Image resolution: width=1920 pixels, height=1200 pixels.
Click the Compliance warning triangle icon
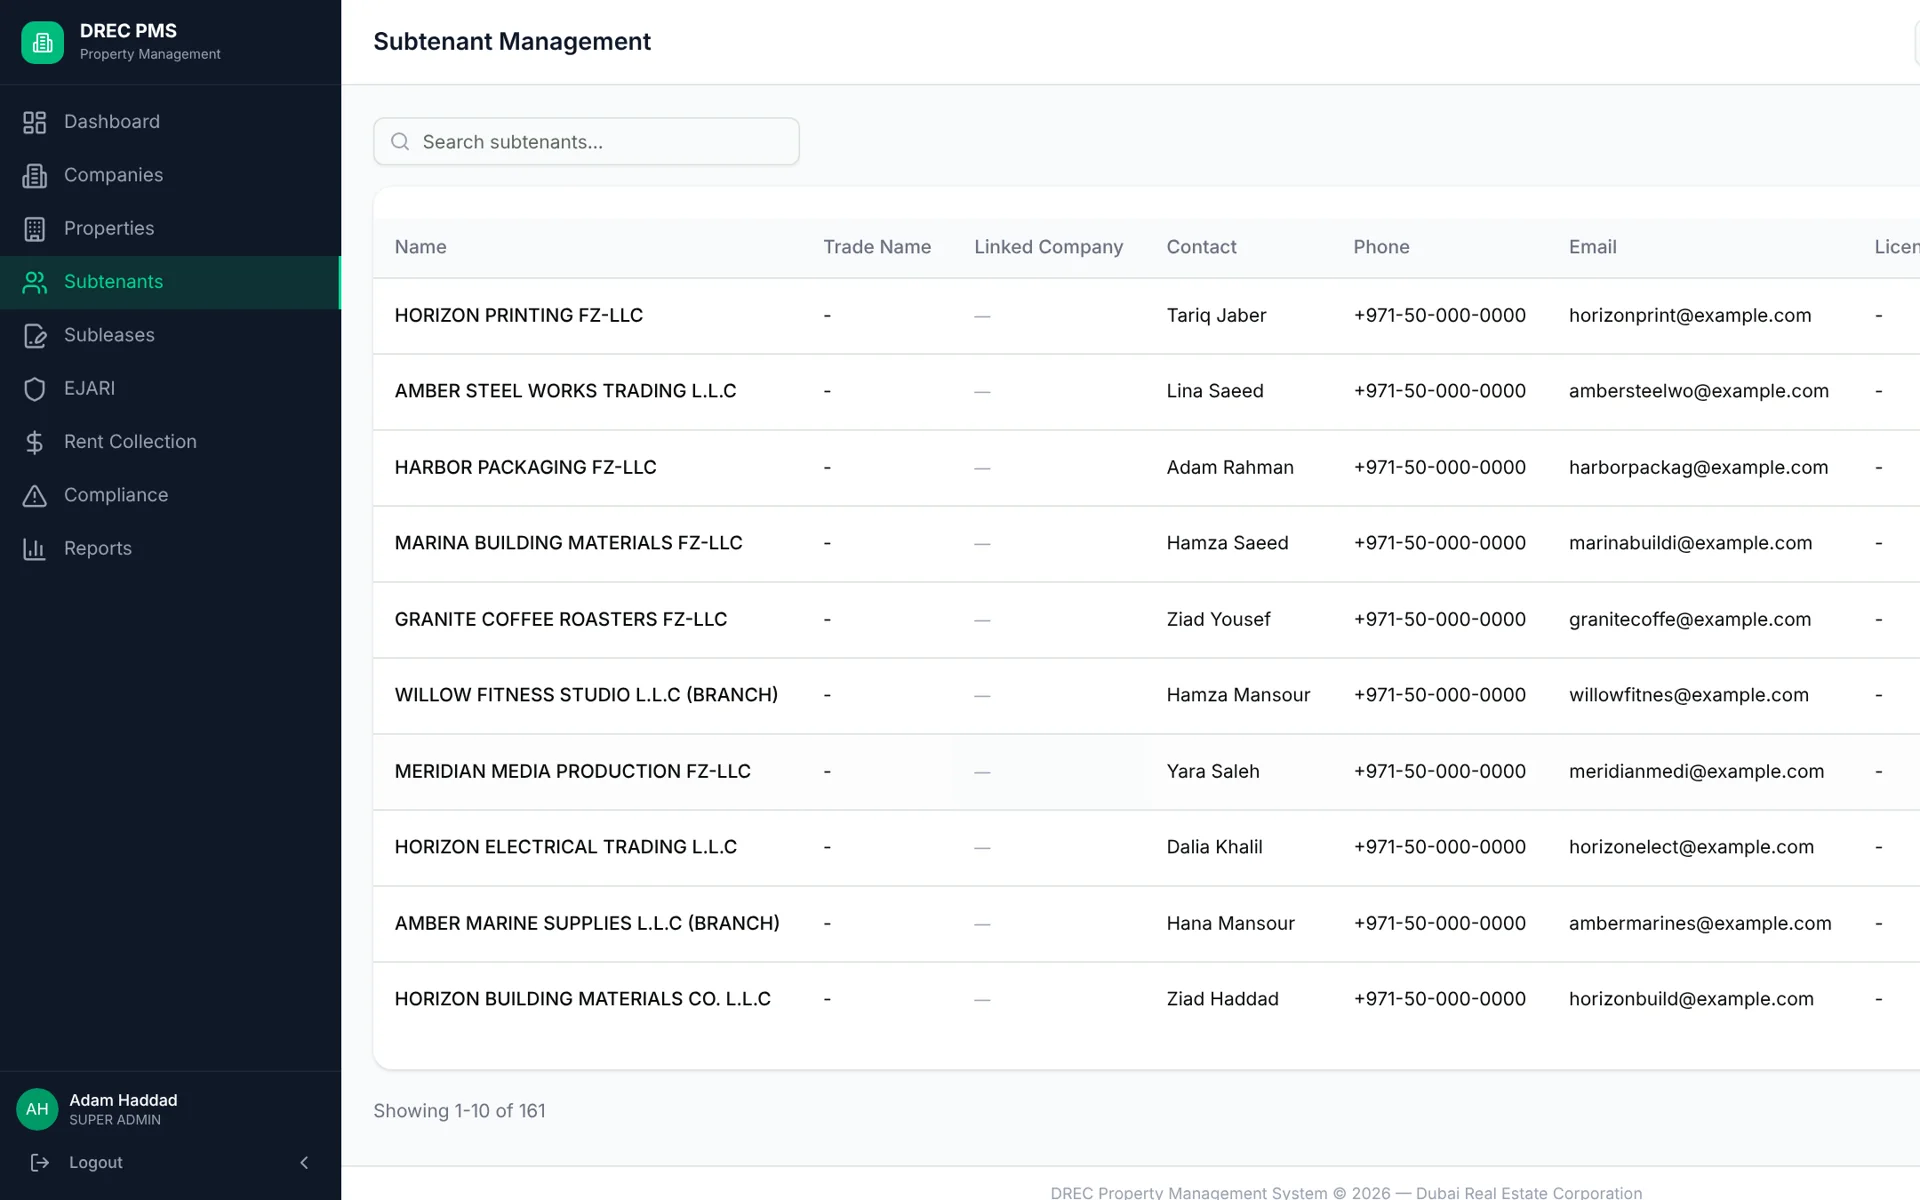tap(35, 495)
